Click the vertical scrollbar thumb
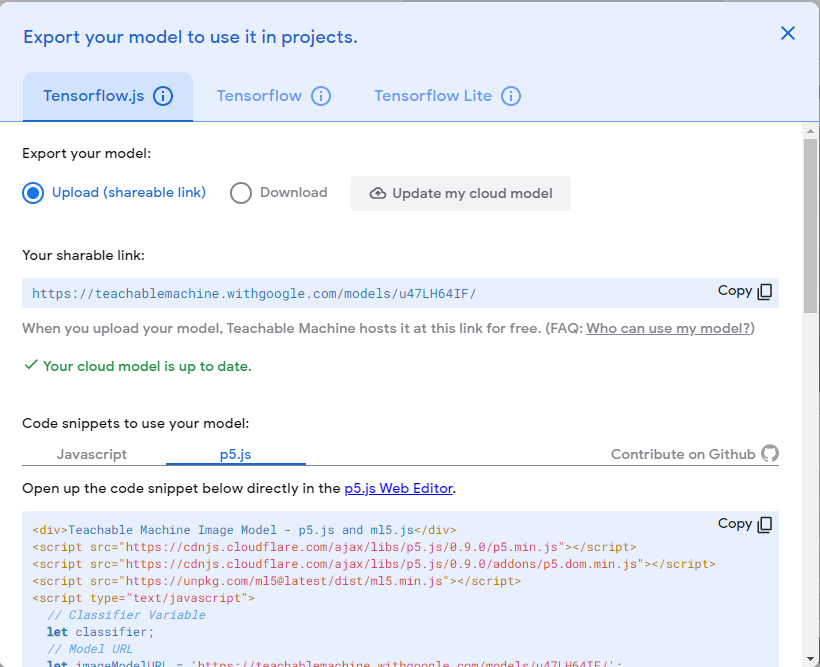 [810, 226]
